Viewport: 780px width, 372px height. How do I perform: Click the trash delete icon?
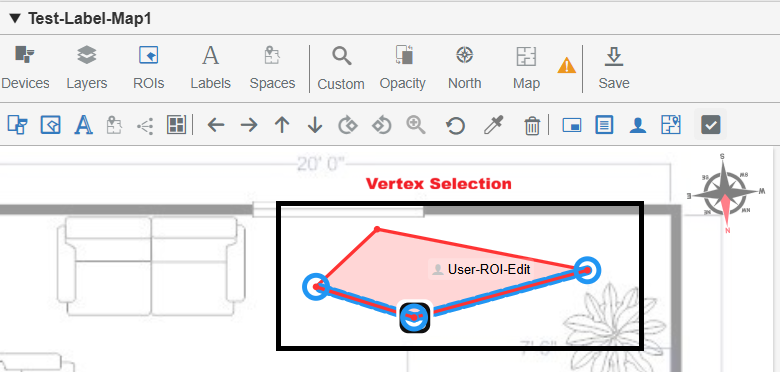coord(532,125)
